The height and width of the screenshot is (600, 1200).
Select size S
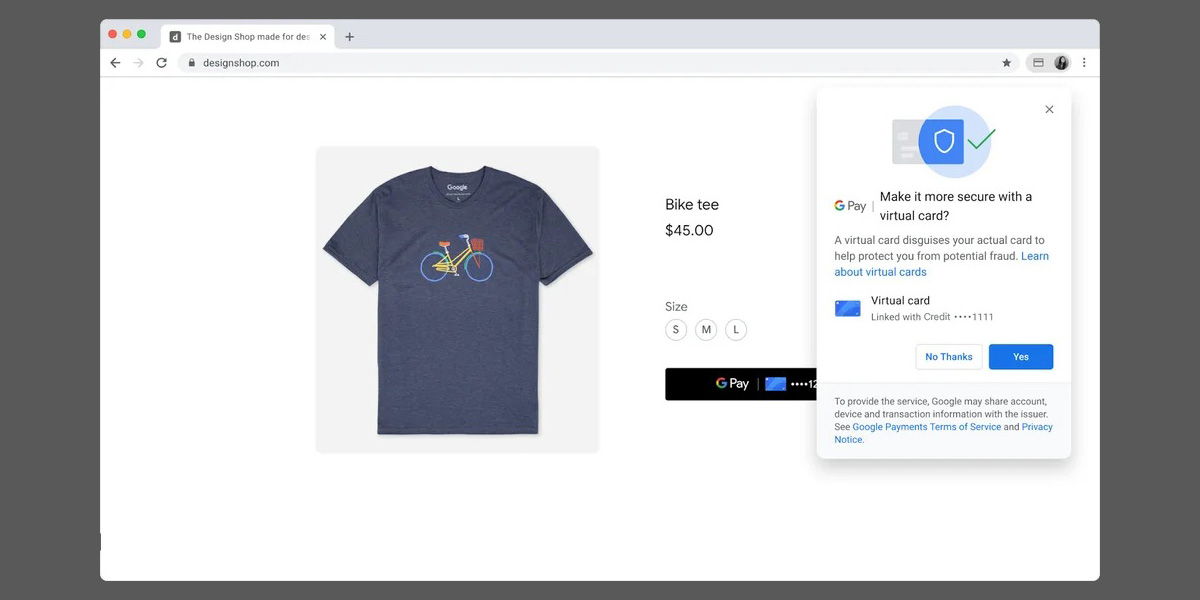point(676,330)
